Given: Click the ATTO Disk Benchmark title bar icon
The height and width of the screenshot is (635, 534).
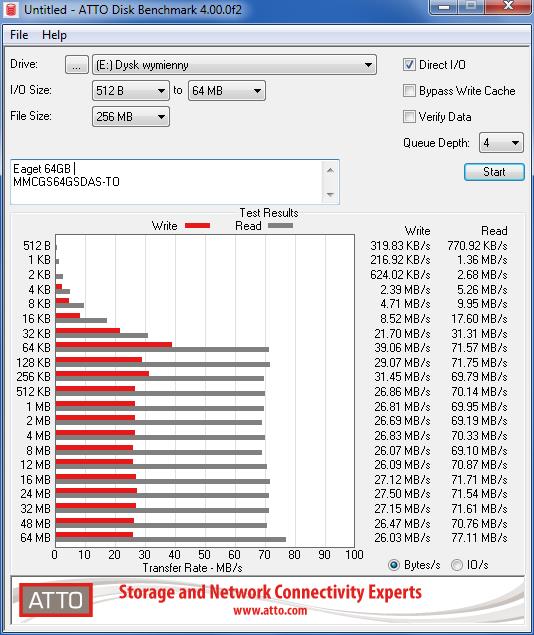Looking at the screenshot, I should [x=11, y=10].
